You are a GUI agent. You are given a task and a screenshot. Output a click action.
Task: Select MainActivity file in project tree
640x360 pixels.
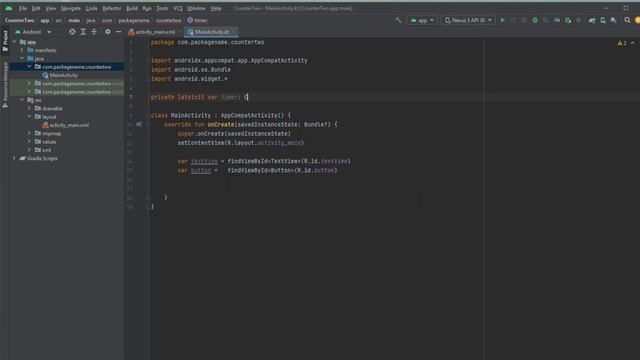pos(60,75)
